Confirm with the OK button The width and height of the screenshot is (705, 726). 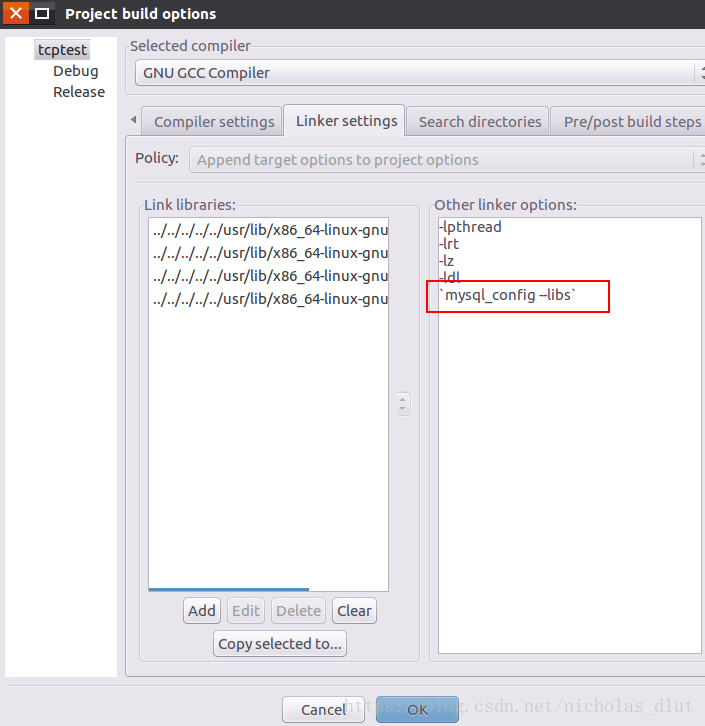tap(417, 709)
